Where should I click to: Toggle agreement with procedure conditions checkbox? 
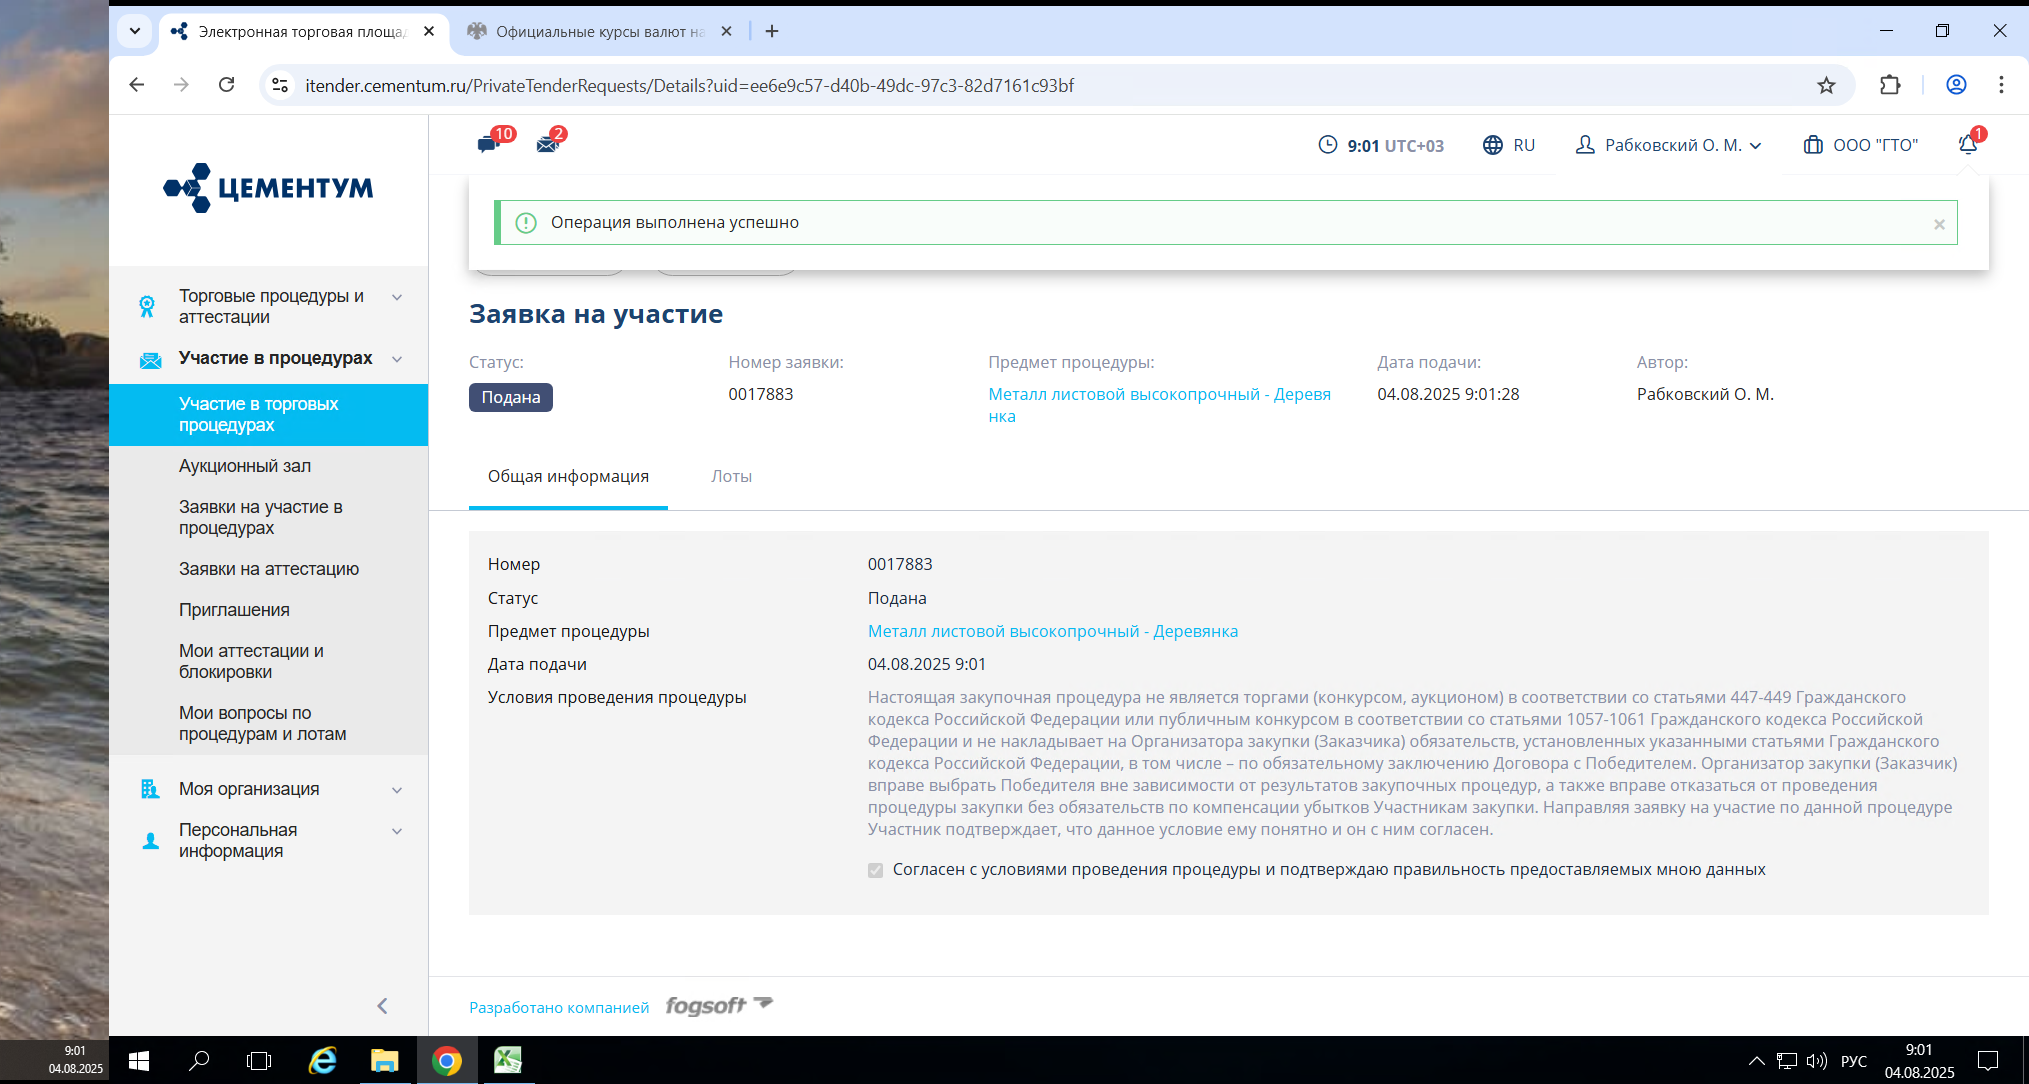(876, 870)
